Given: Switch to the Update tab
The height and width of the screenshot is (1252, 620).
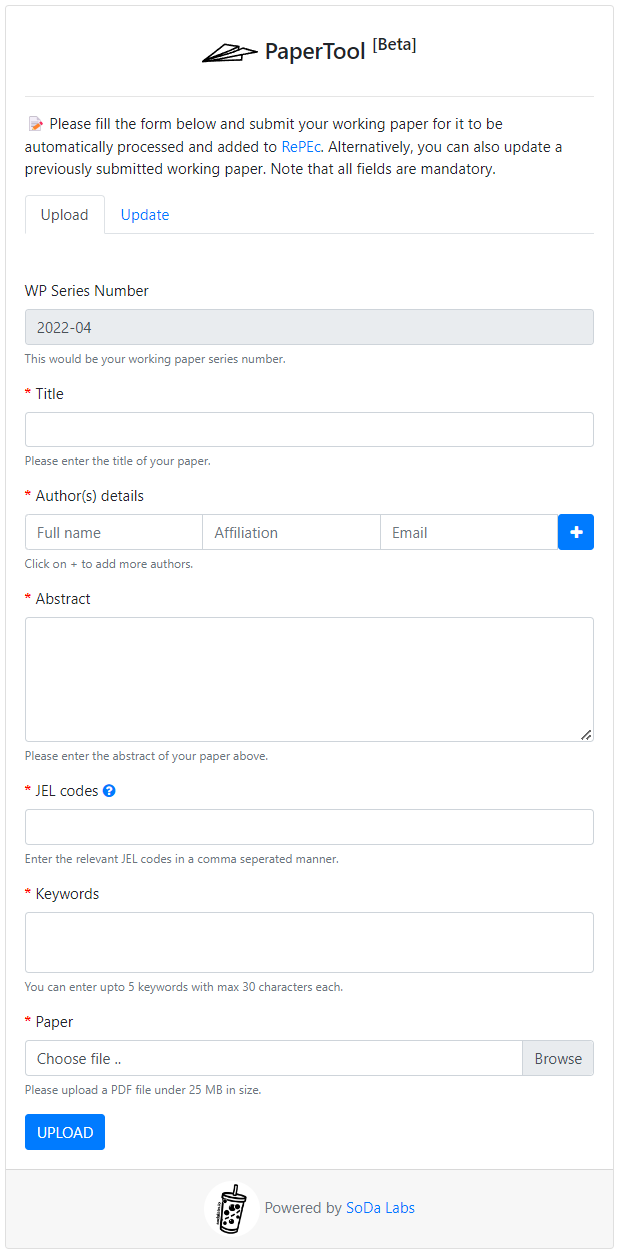Looking at the screenshot, I should 145,215.
